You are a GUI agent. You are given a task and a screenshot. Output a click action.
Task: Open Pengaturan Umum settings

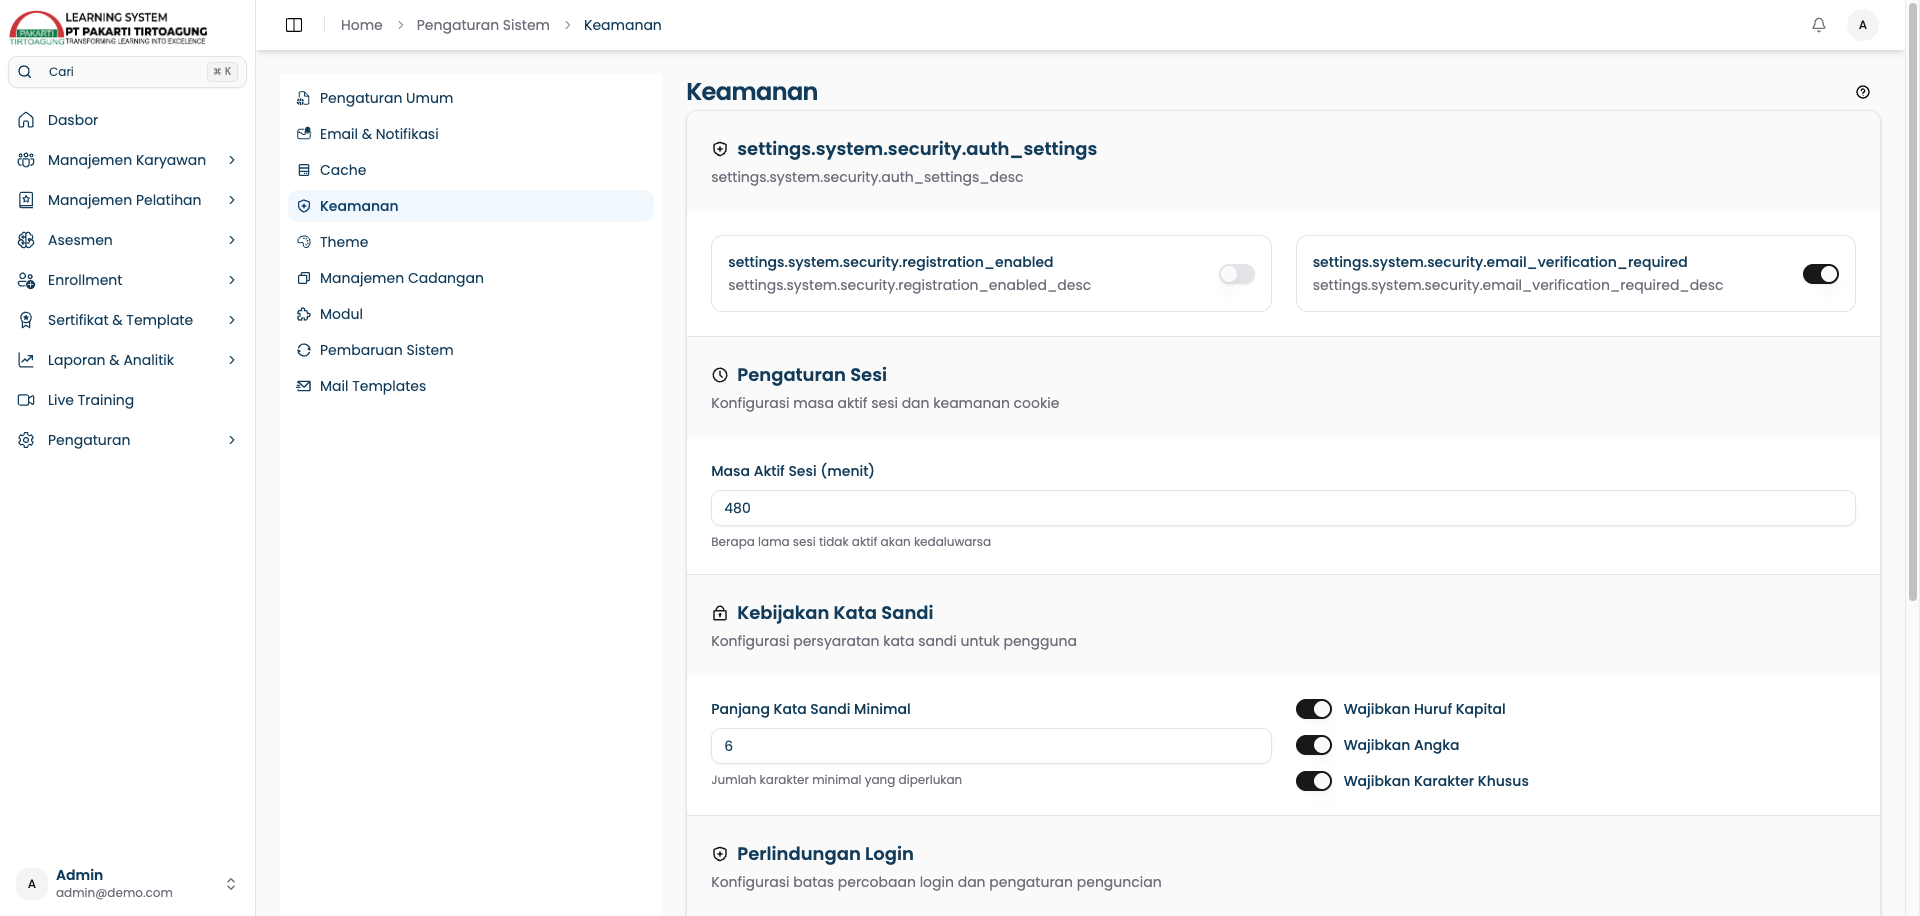click(471, 98)
